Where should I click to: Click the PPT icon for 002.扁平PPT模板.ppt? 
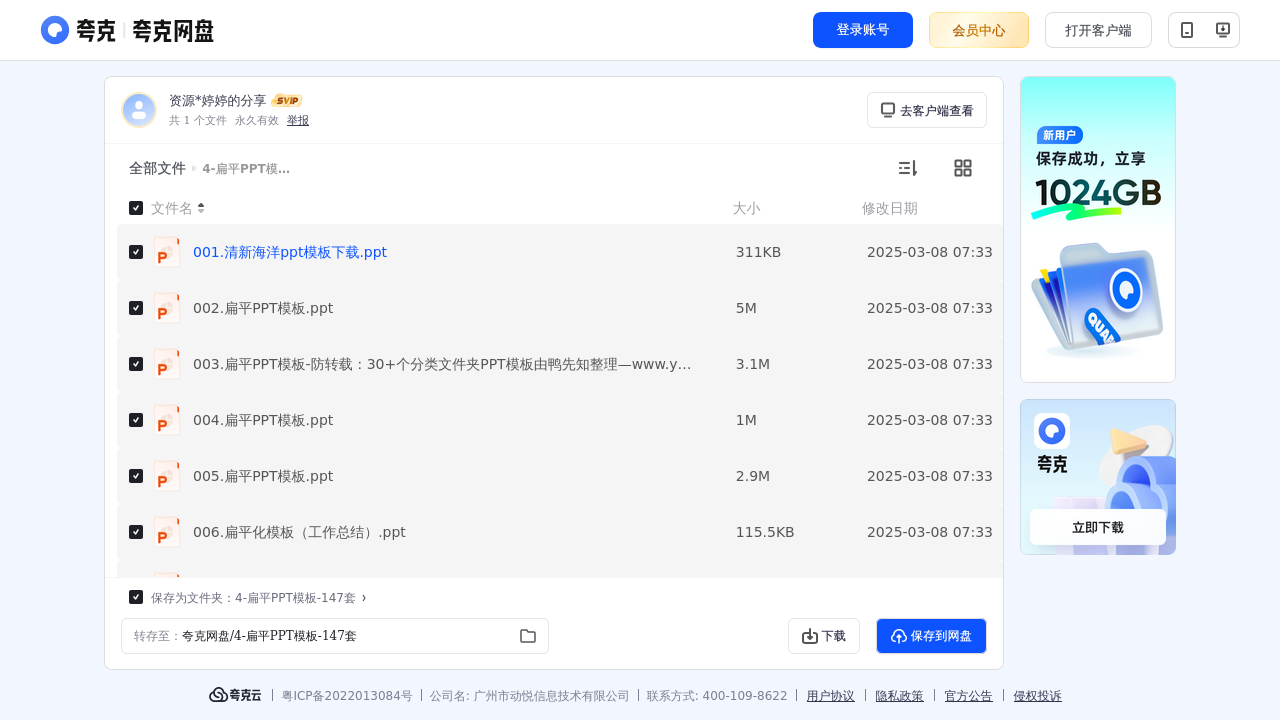(167, 308)
